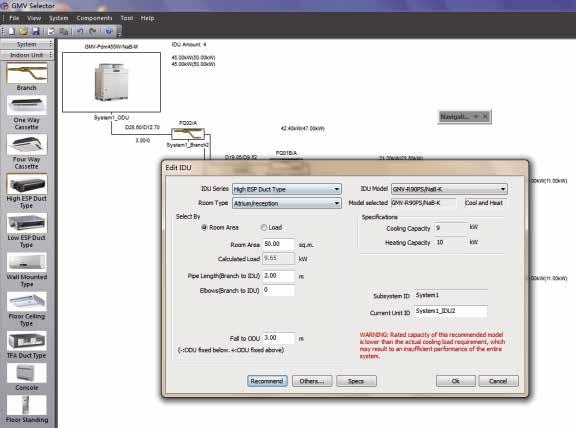Open the IDU Series dropdown
The height and width of the screenshot is (428, 576).
(x=287, y=189)
